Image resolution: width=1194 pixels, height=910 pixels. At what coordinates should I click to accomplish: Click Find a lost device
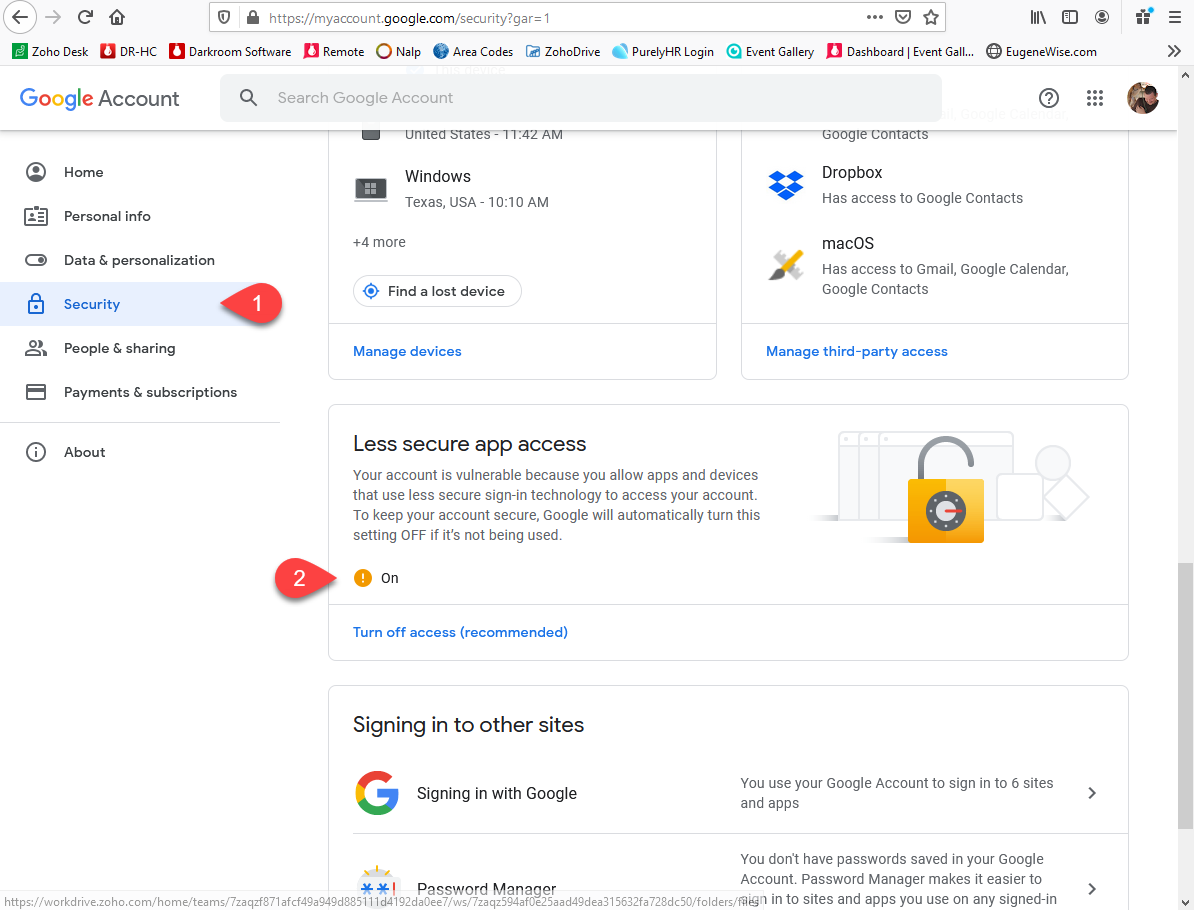437,291
